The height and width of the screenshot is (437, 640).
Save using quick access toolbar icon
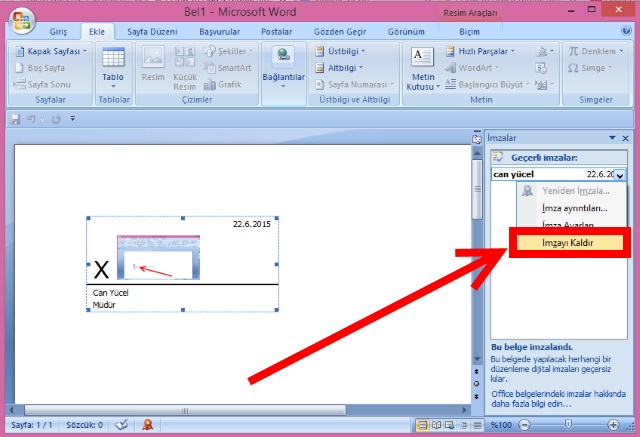point(16,119)
